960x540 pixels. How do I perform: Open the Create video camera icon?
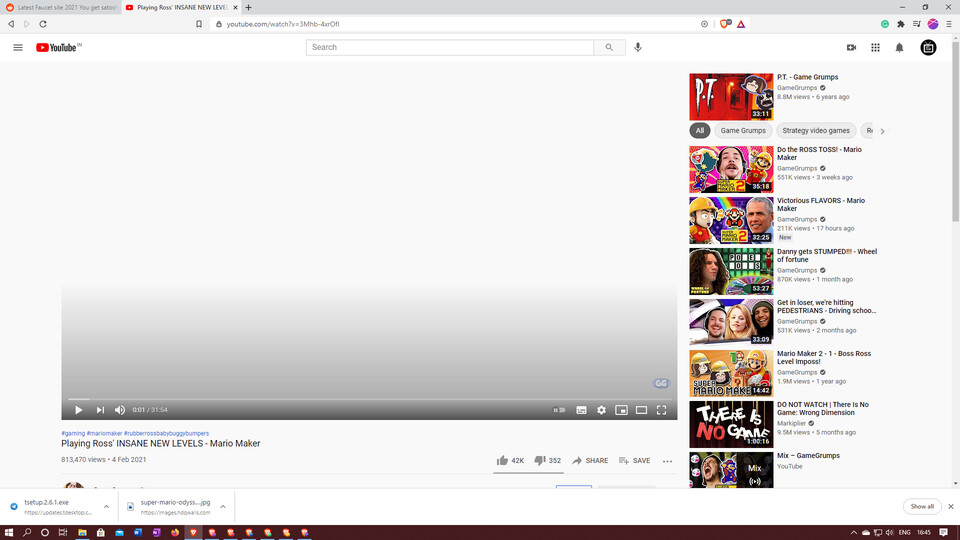pos(851,47)
